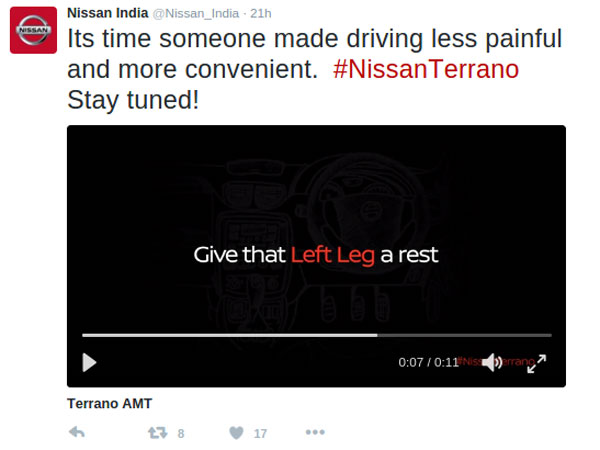Click the video frame reading Give that Left Leg a rest
Screen dimensions: 600x450
tap(316, 256)
